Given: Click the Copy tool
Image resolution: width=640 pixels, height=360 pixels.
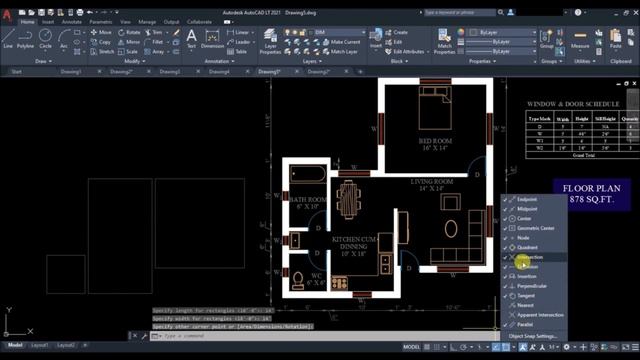Looking at the screenshot, I should click(101, 42).
